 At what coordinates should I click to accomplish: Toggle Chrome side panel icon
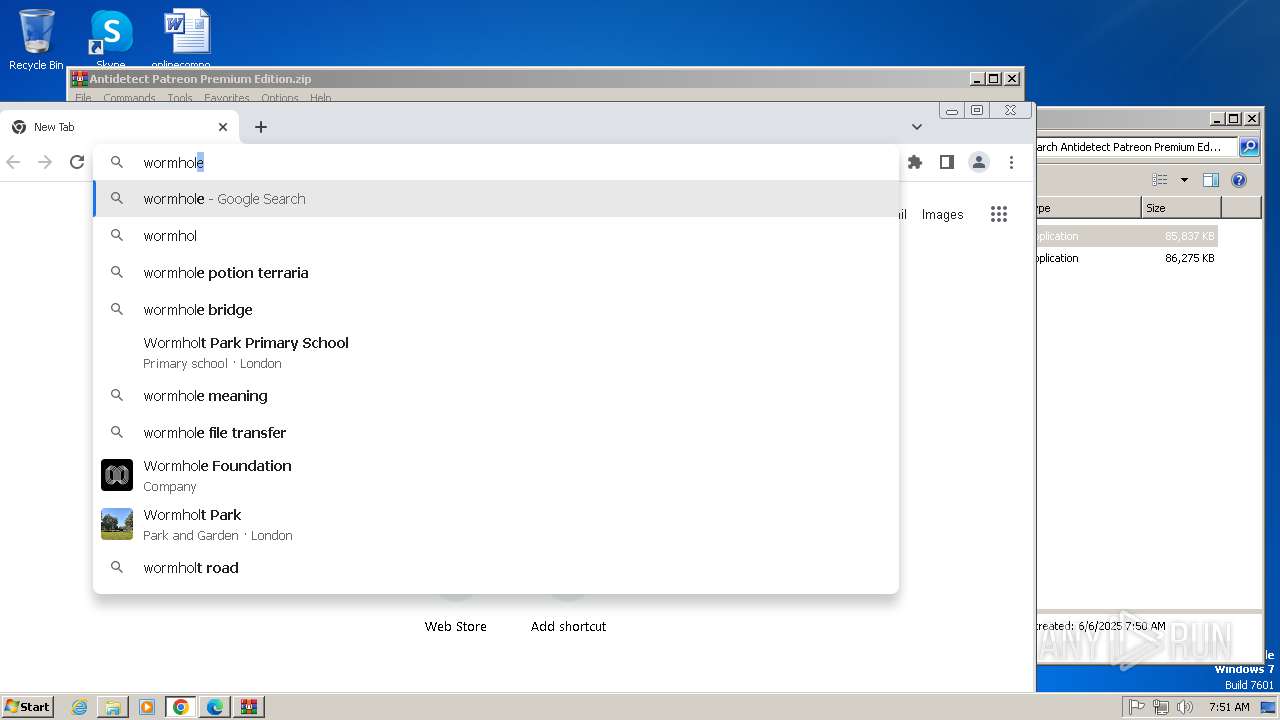tap(946, 162)
